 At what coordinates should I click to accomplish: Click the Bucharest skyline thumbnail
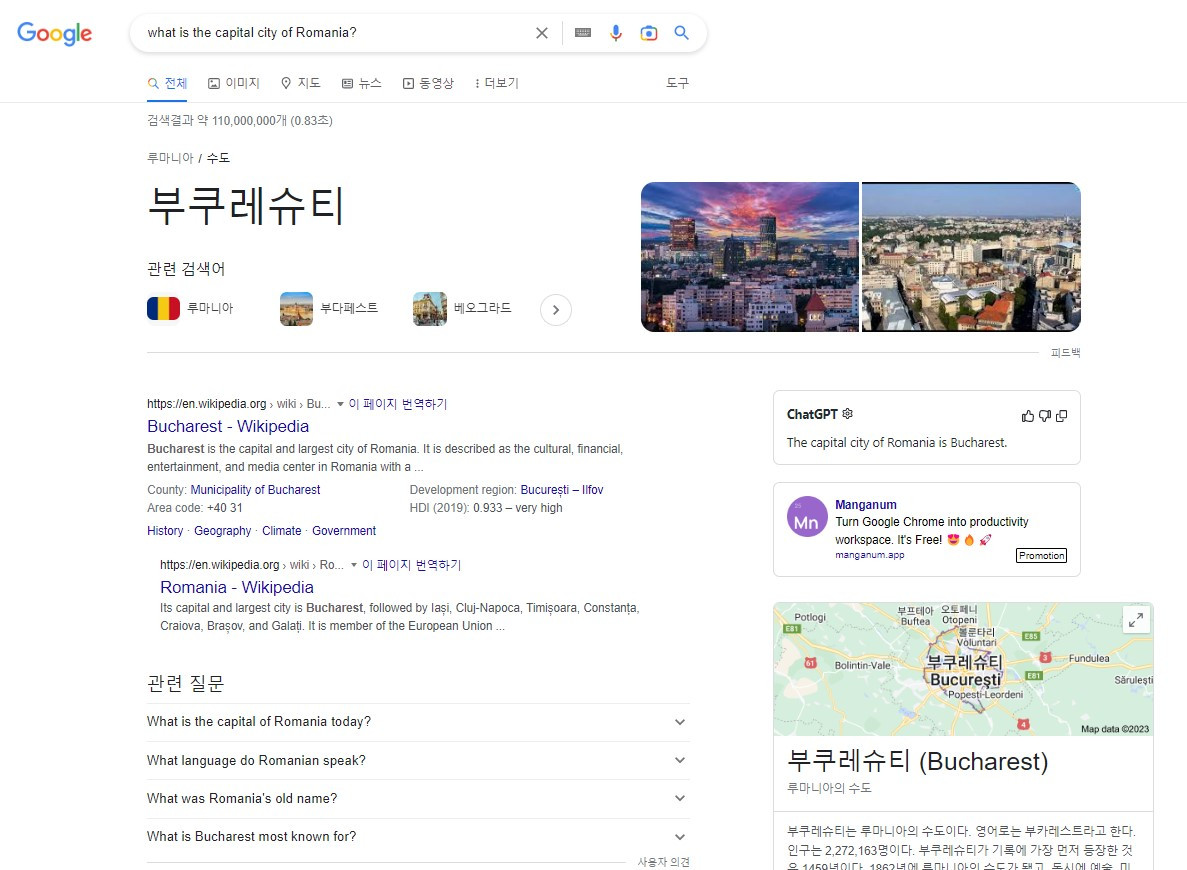point(749,256)
